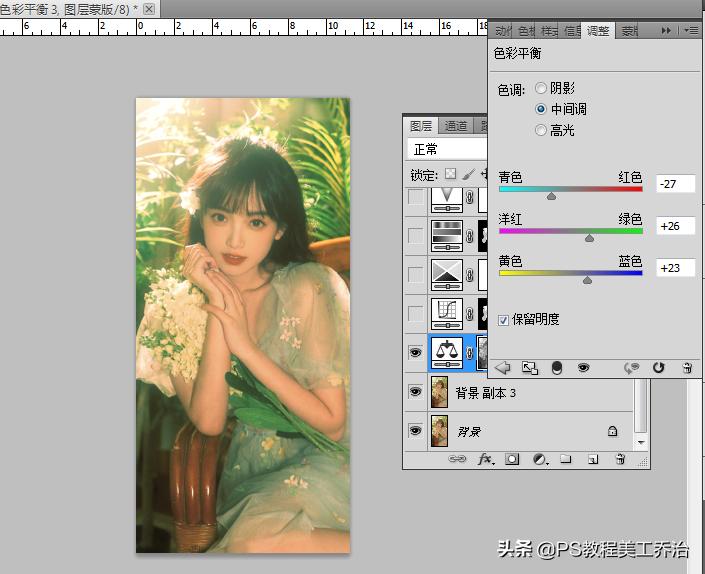The height and width of the screenshot is (574, 705).
Task: Select the invert-style adjustment layer thumbnail
Action: pos(447,275)
